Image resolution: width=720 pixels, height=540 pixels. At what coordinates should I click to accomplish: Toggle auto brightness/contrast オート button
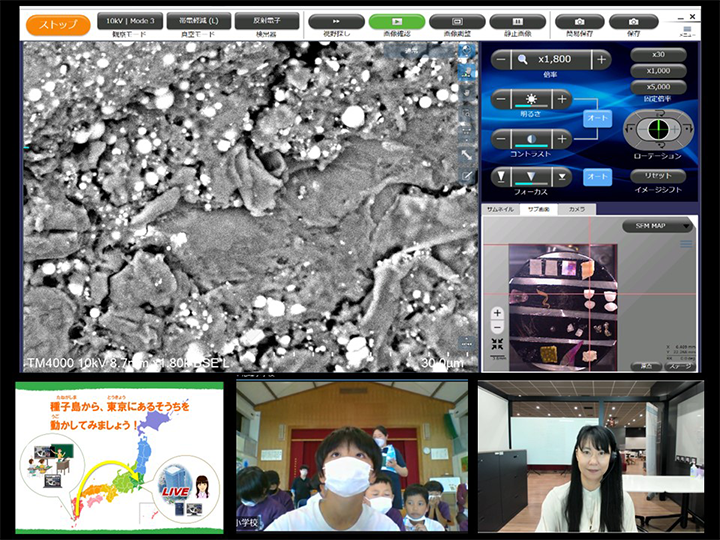[x=597, y=119]
